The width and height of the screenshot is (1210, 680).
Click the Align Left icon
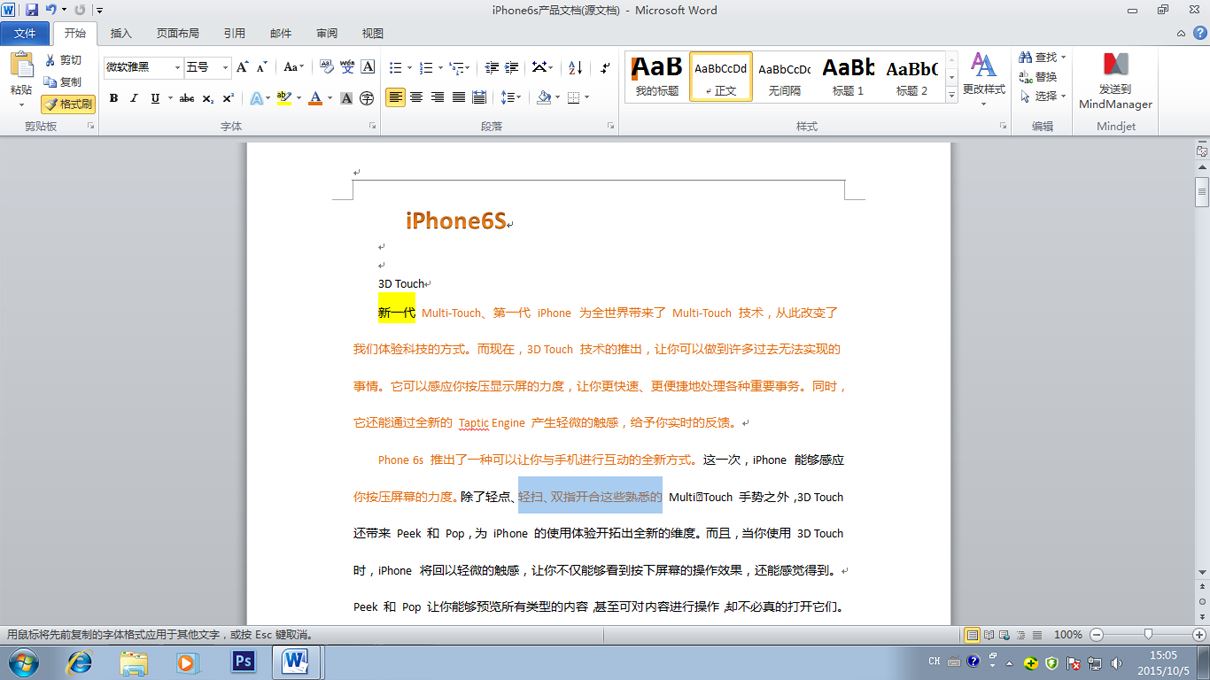396,98
